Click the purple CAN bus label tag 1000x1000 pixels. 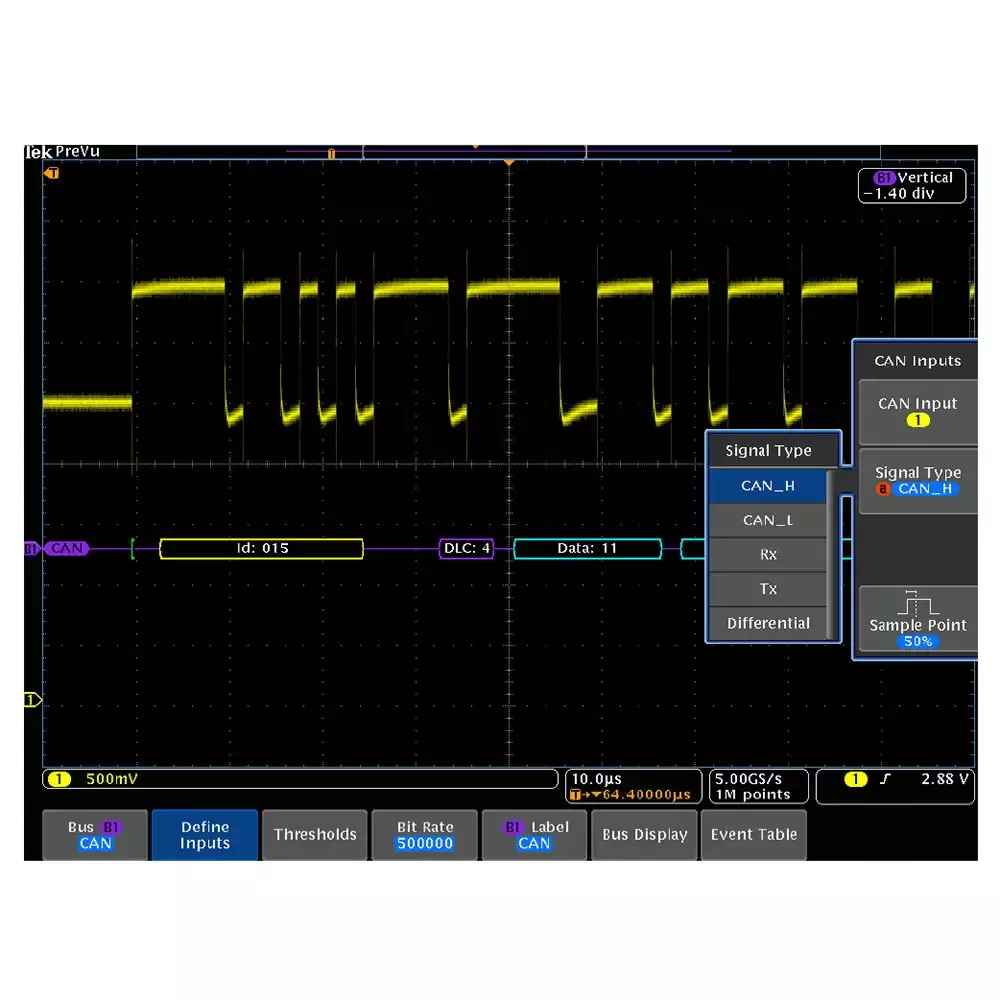66,548
